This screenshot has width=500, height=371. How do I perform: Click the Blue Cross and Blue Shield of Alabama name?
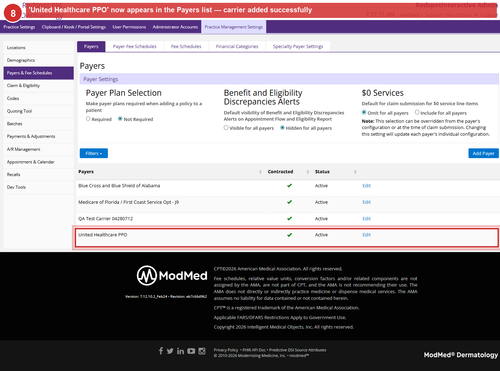[119, 186]
